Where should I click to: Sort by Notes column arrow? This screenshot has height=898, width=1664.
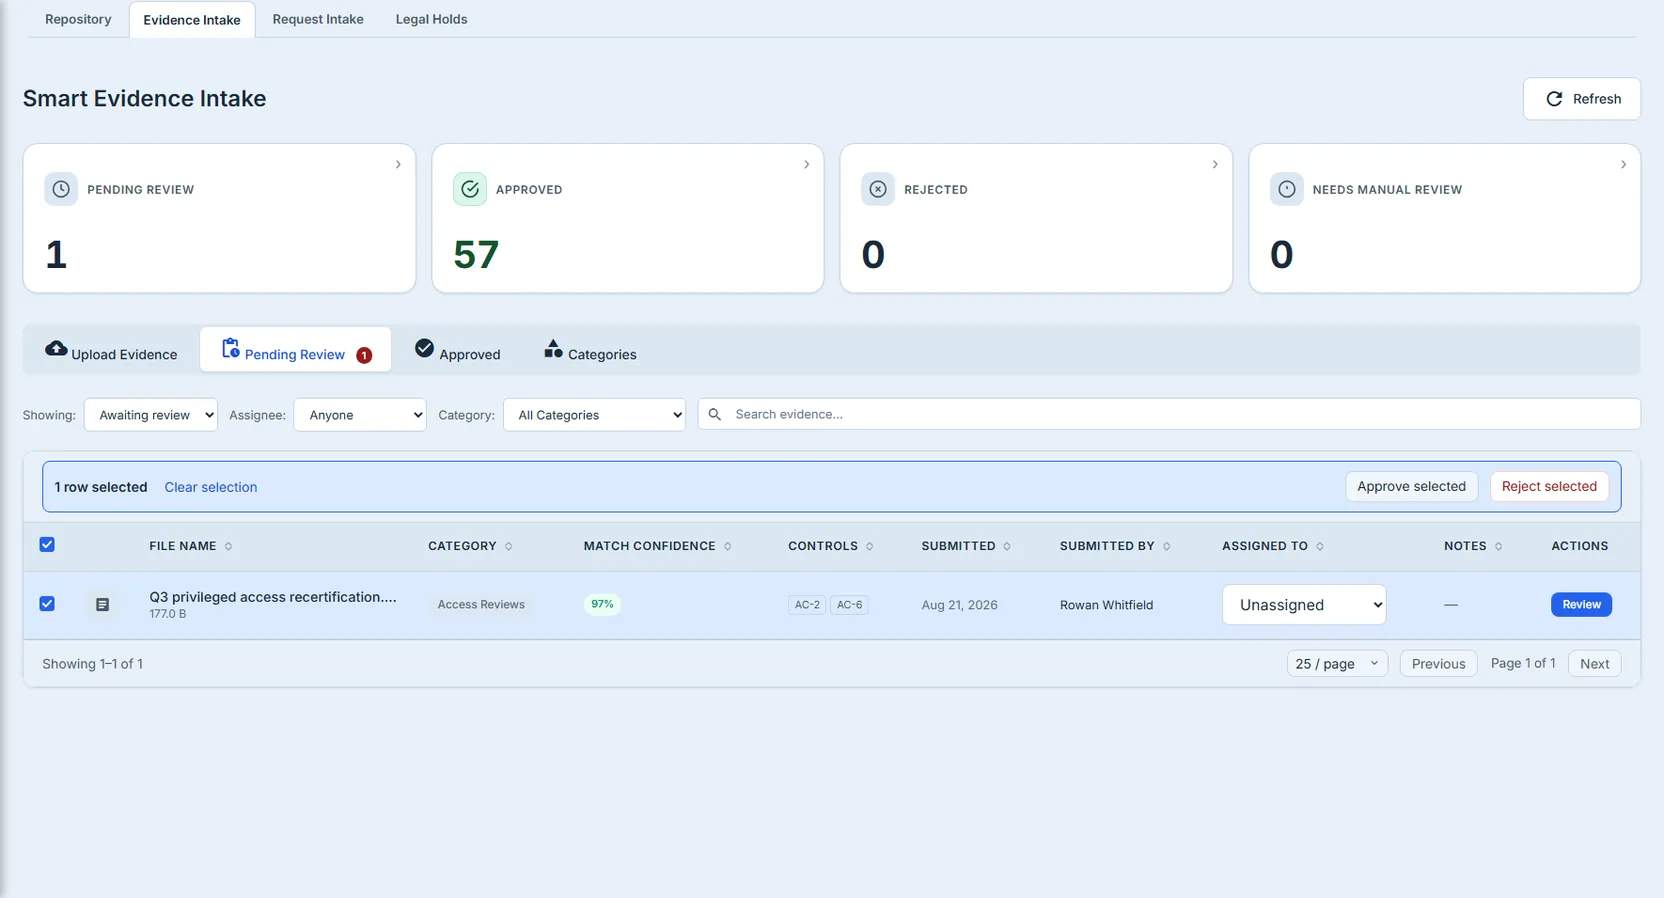tap(1498, 546)
